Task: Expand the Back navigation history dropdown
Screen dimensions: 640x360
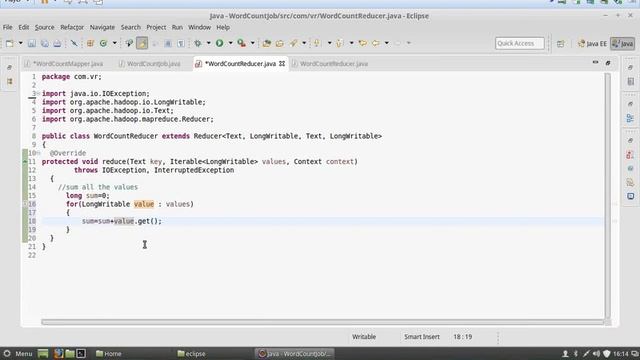Action: click(x=387, y=43)
